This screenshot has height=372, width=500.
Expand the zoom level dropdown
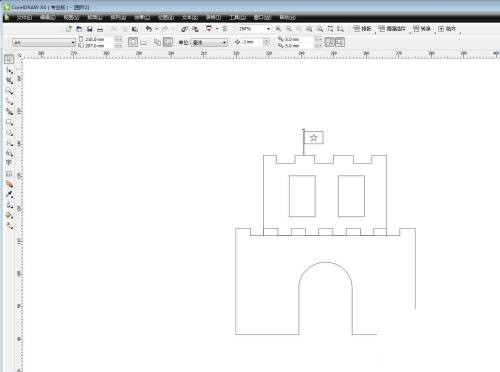[x=268, y=29]
